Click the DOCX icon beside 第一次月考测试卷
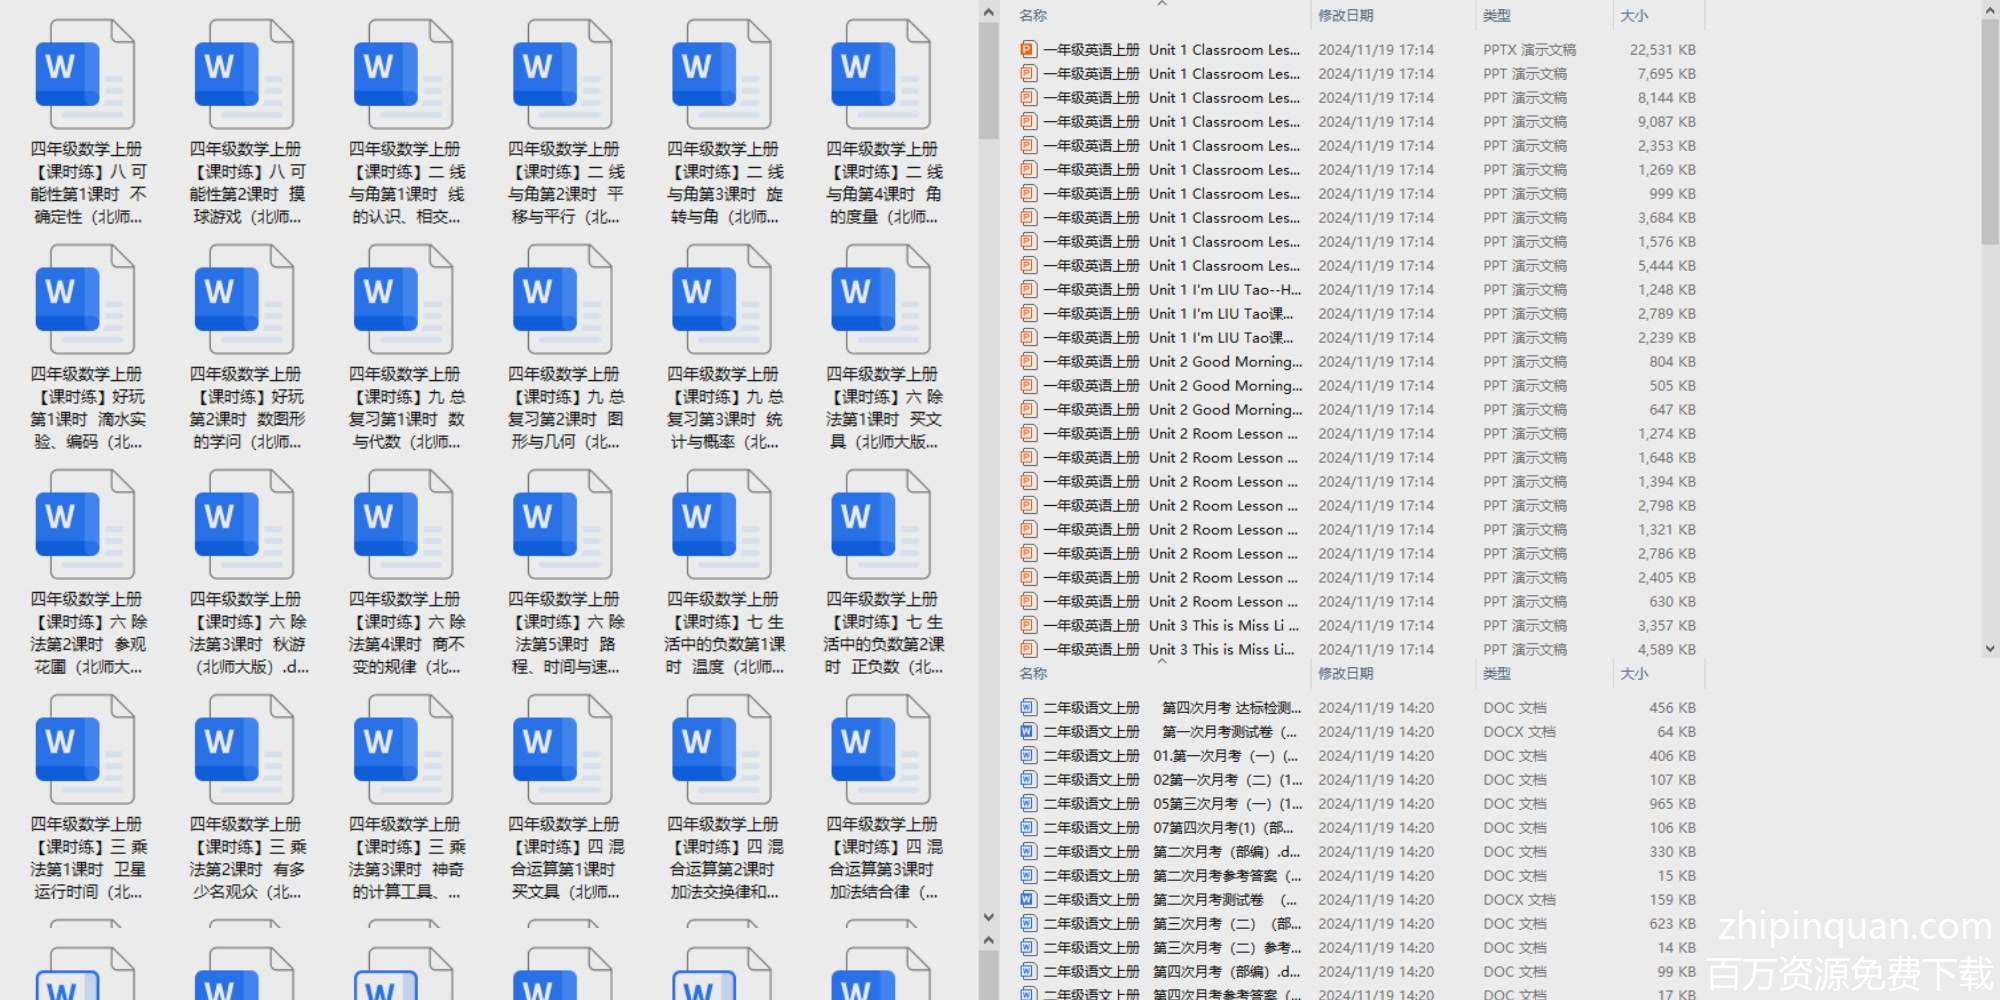 coord(1027,731)
